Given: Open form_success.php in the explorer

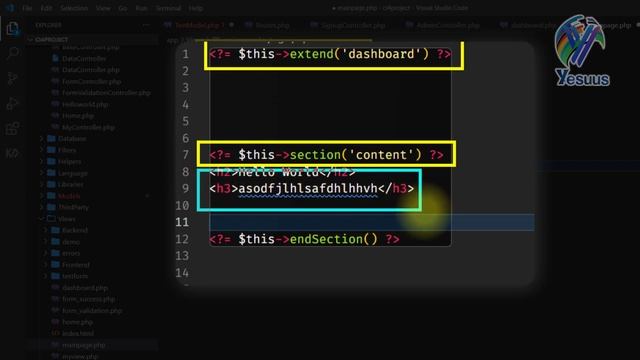Looking at the screenshot, I should (x=88, y=299).
